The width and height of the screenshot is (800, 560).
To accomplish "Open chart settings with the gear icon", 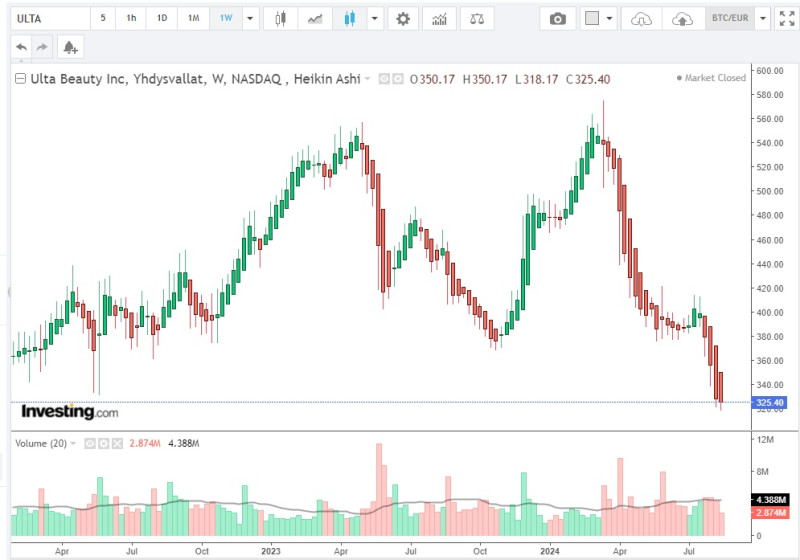I will (x=403, y=19).
